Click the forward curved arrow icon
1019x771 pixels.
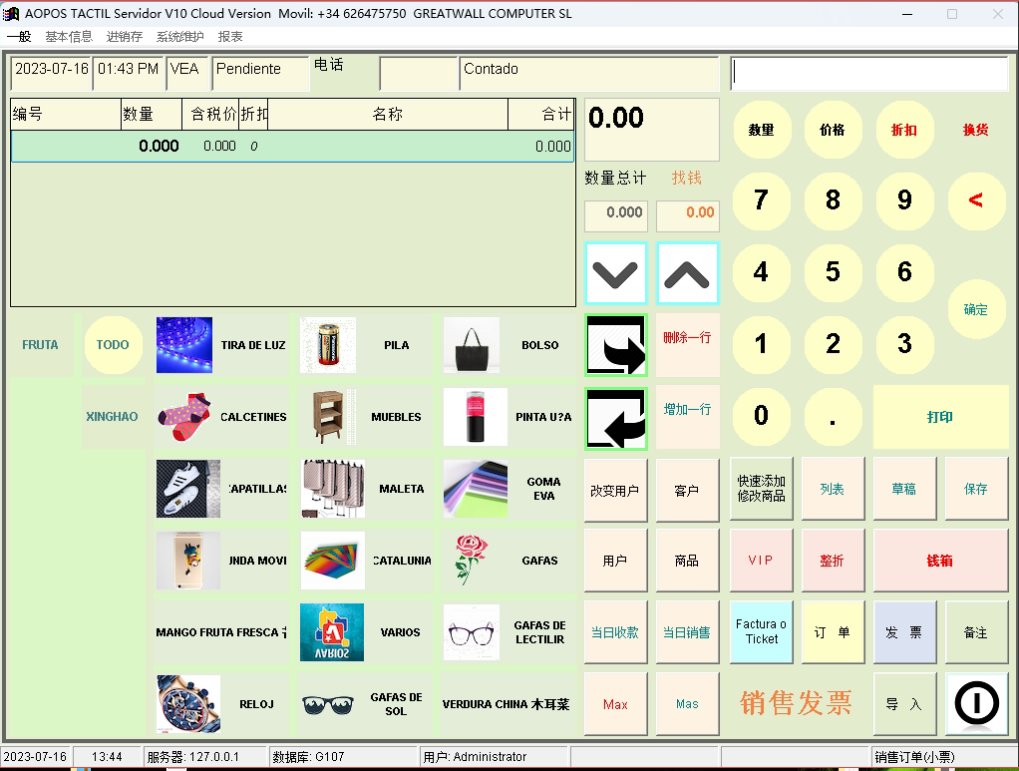pos(616,345)
